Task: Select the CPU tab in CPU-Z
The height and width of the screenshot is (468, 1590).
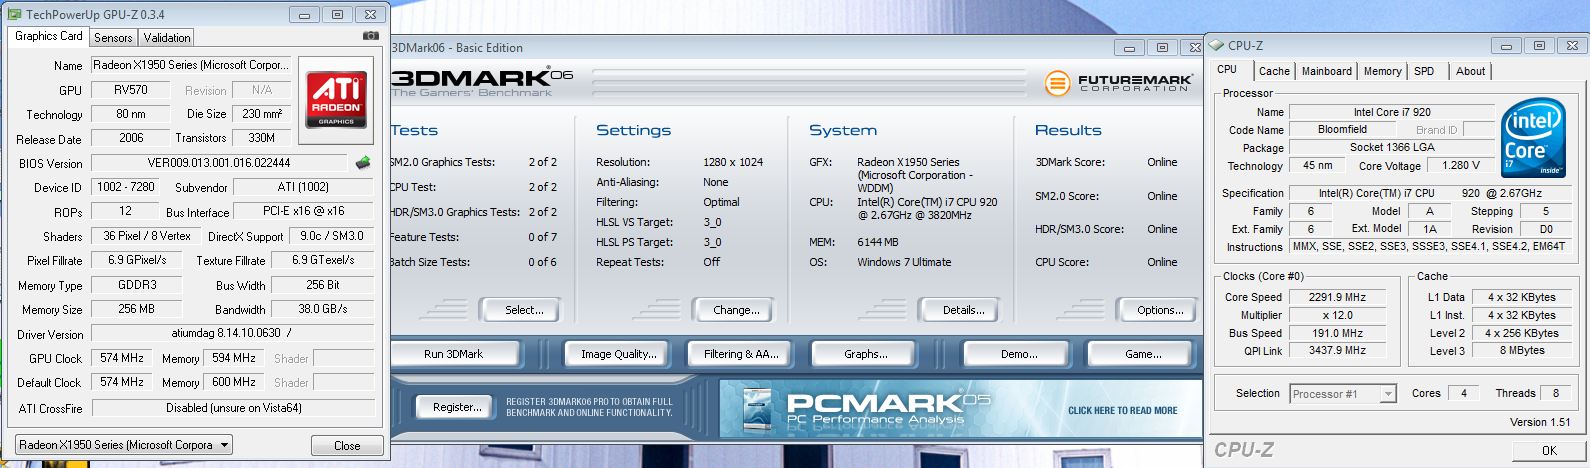Action: coord(1227,69)
